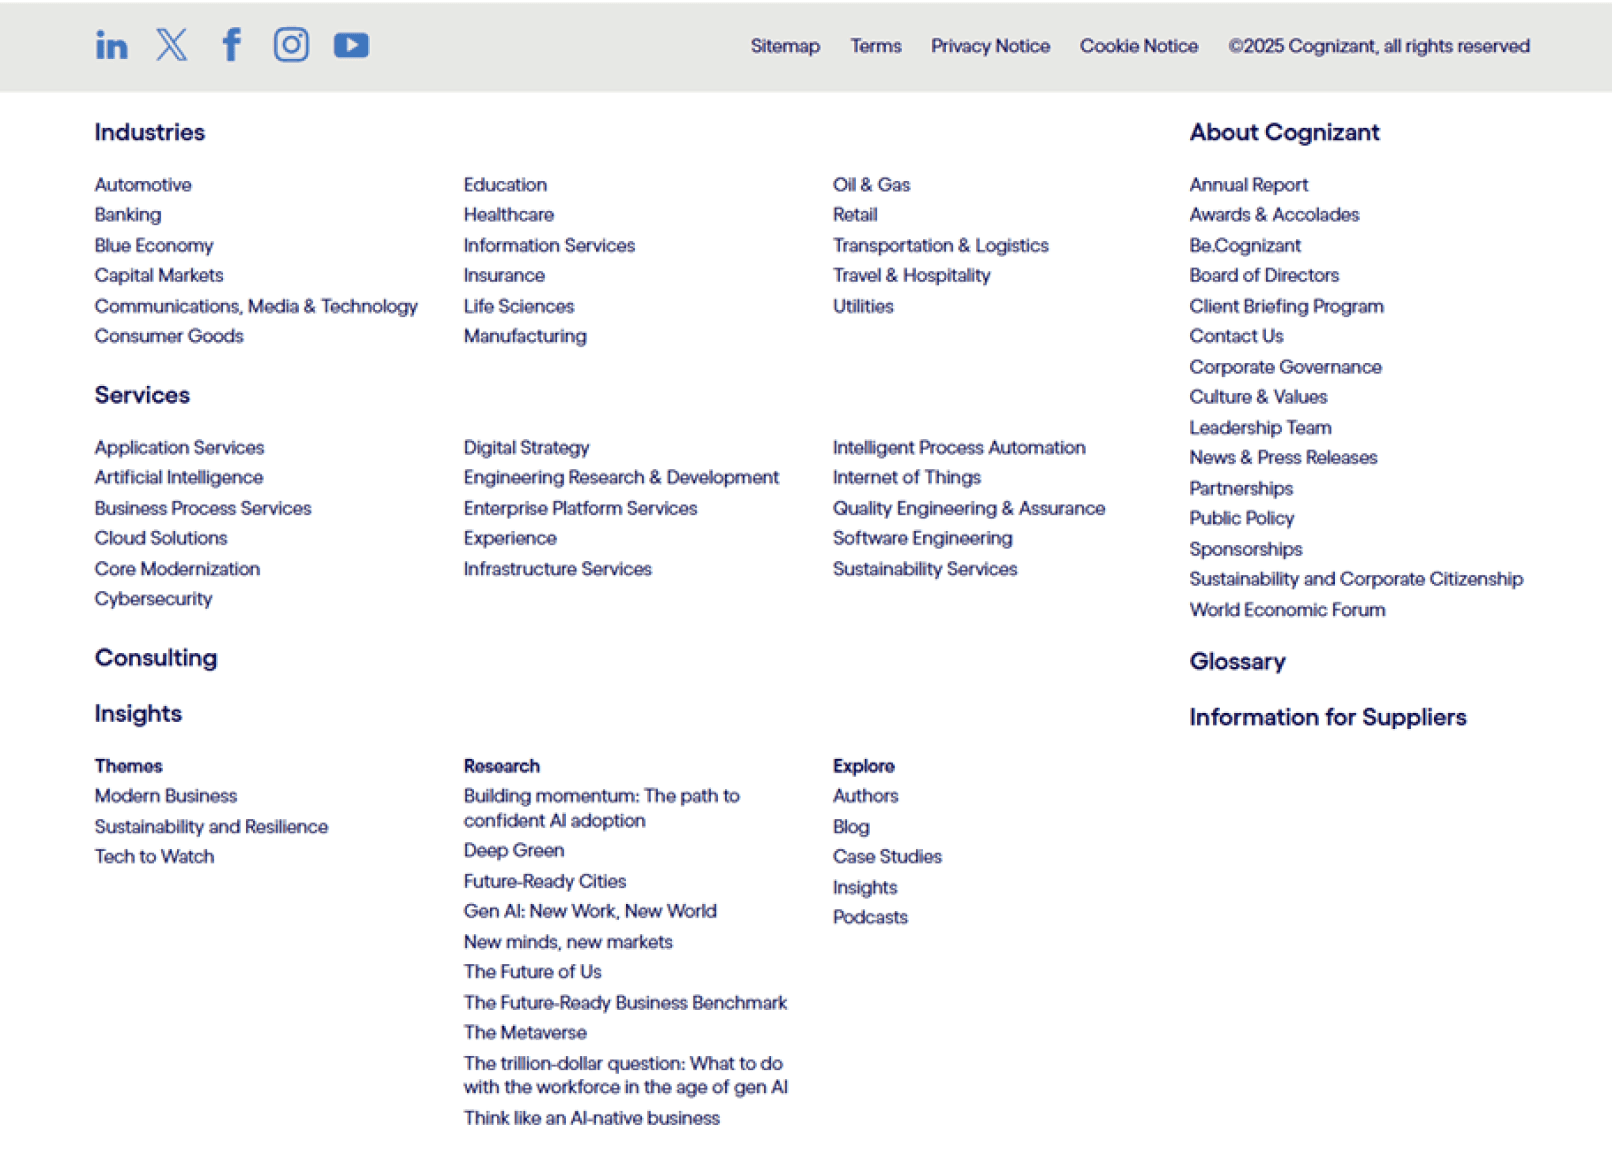This screenshot has height=1152, width=1612.
Task: Open Internet of Things link
Action: pos(906,478)
